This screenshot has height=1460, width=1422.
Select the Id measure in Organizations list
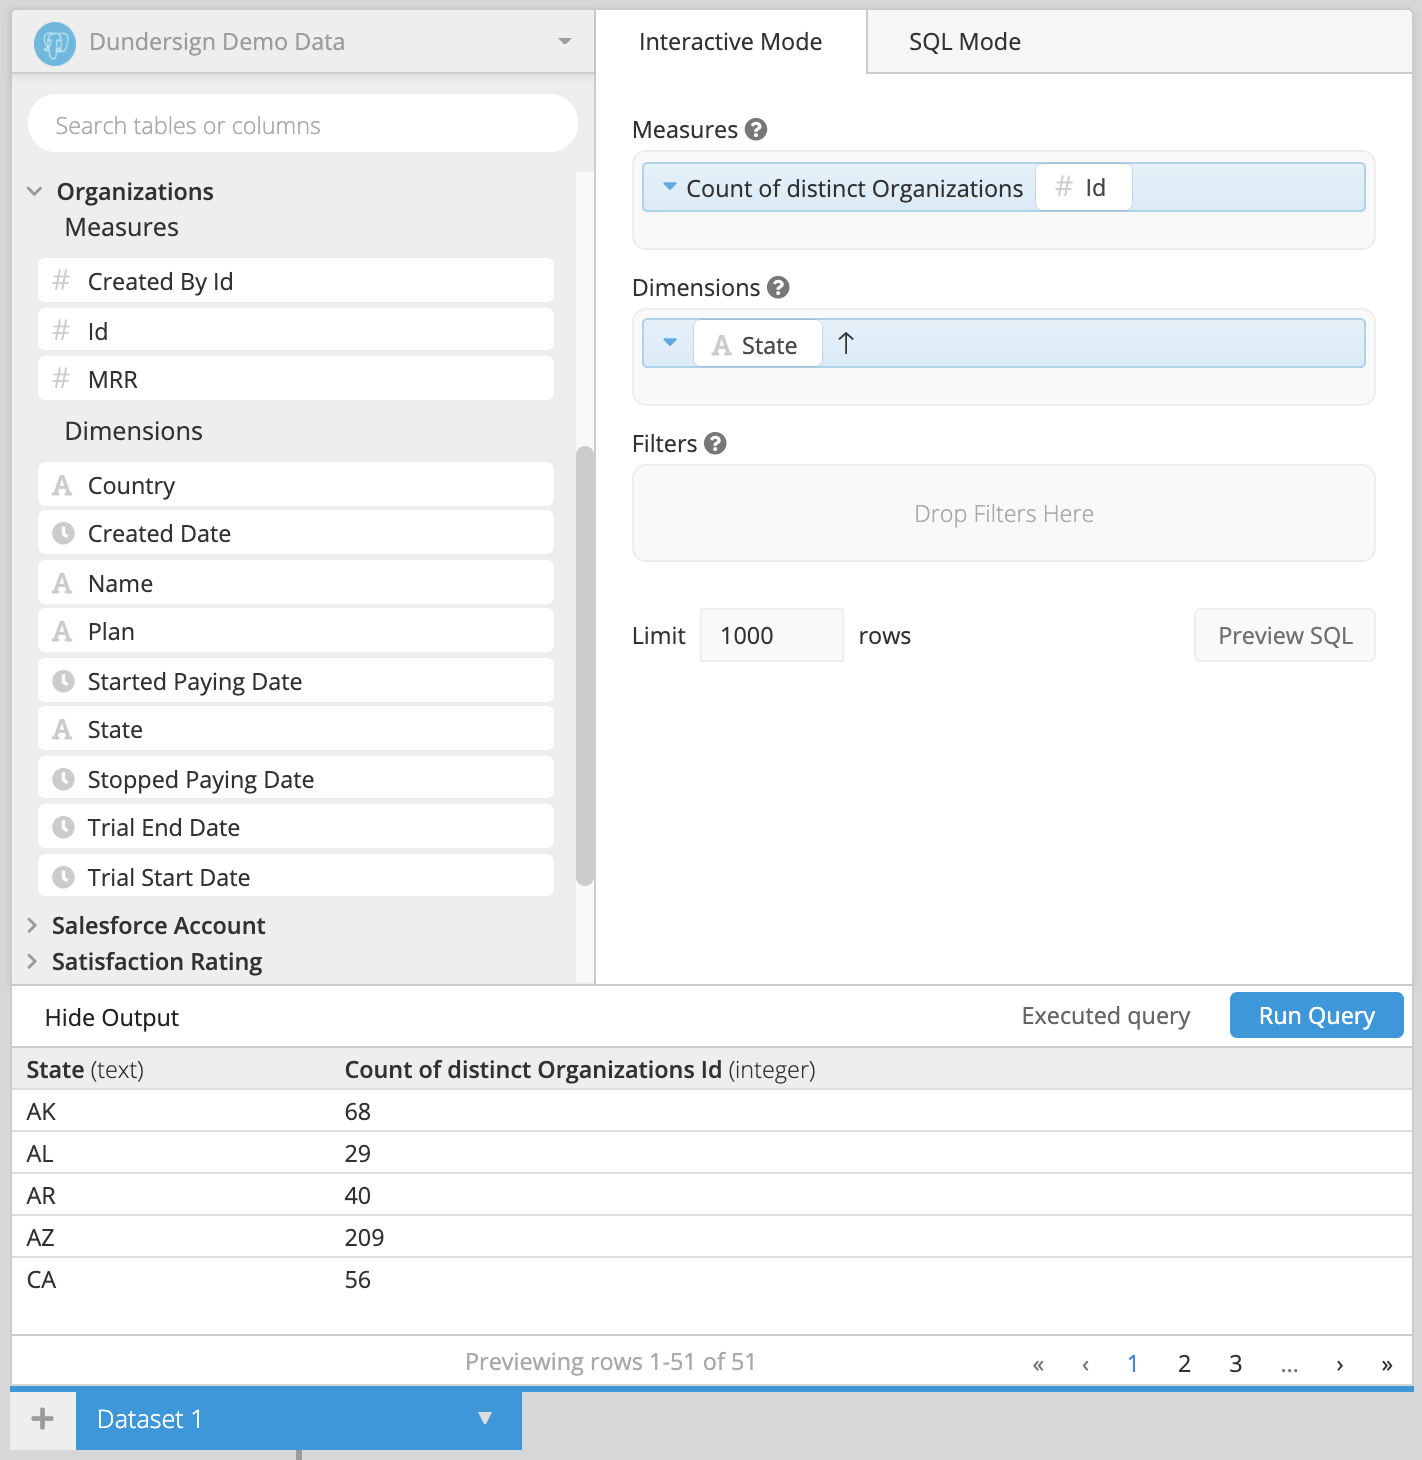coord(296,330)
